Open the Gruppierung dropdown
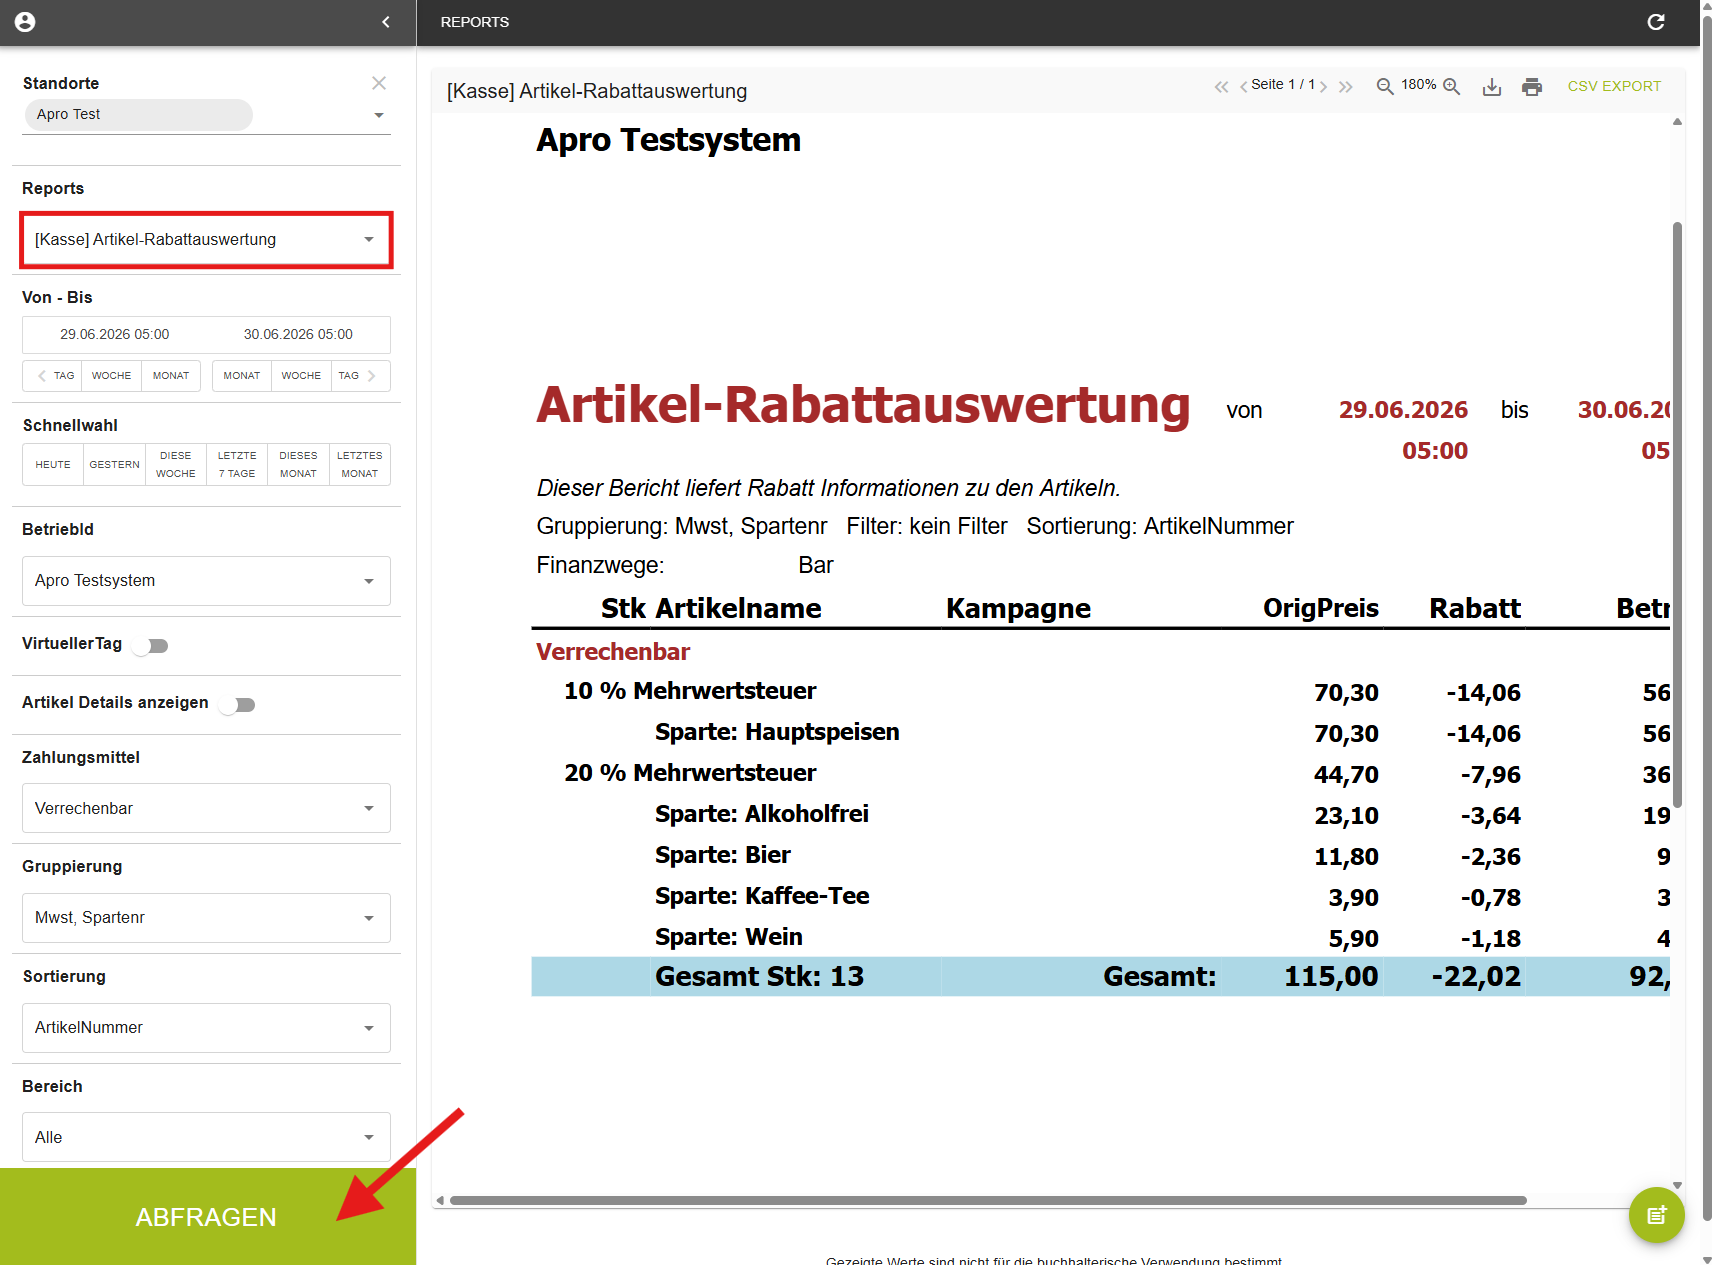The width and height of the screenshot is (1712, 1265). (x=206, y=918)
